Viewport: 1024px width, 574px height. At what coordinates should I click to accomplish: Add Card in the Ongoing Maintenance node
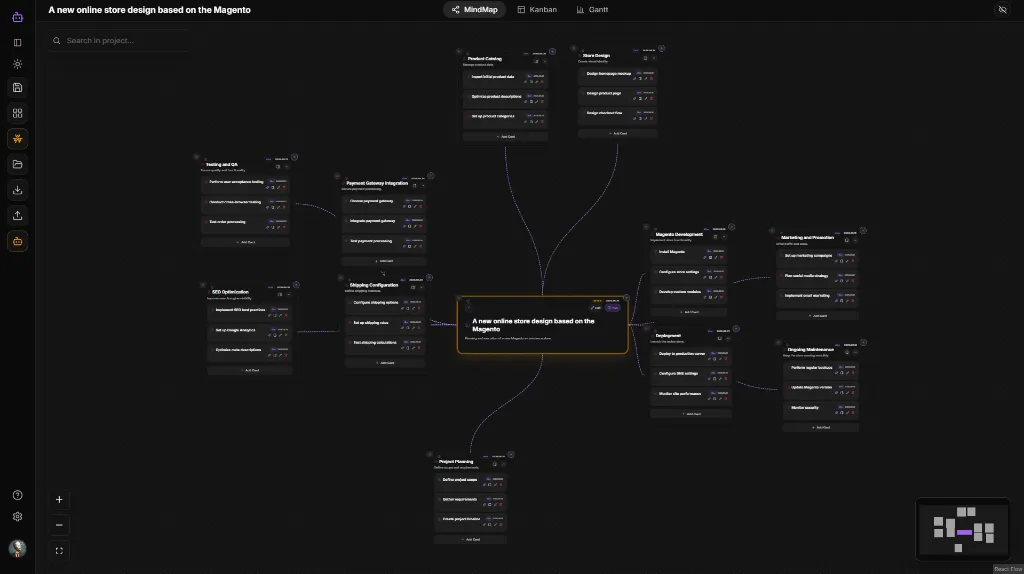pyautogui.click(x=820, y=428)
